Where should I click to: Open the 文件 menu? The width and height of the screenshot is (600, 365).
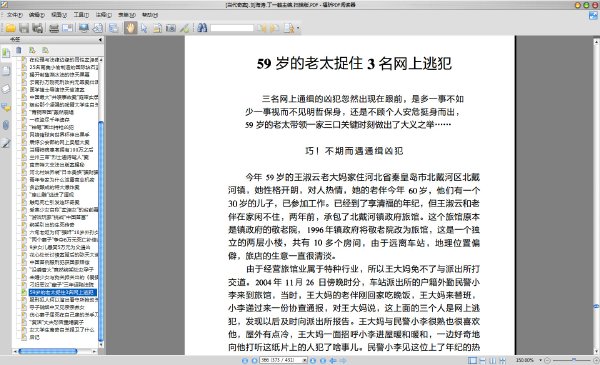point(15,15)
